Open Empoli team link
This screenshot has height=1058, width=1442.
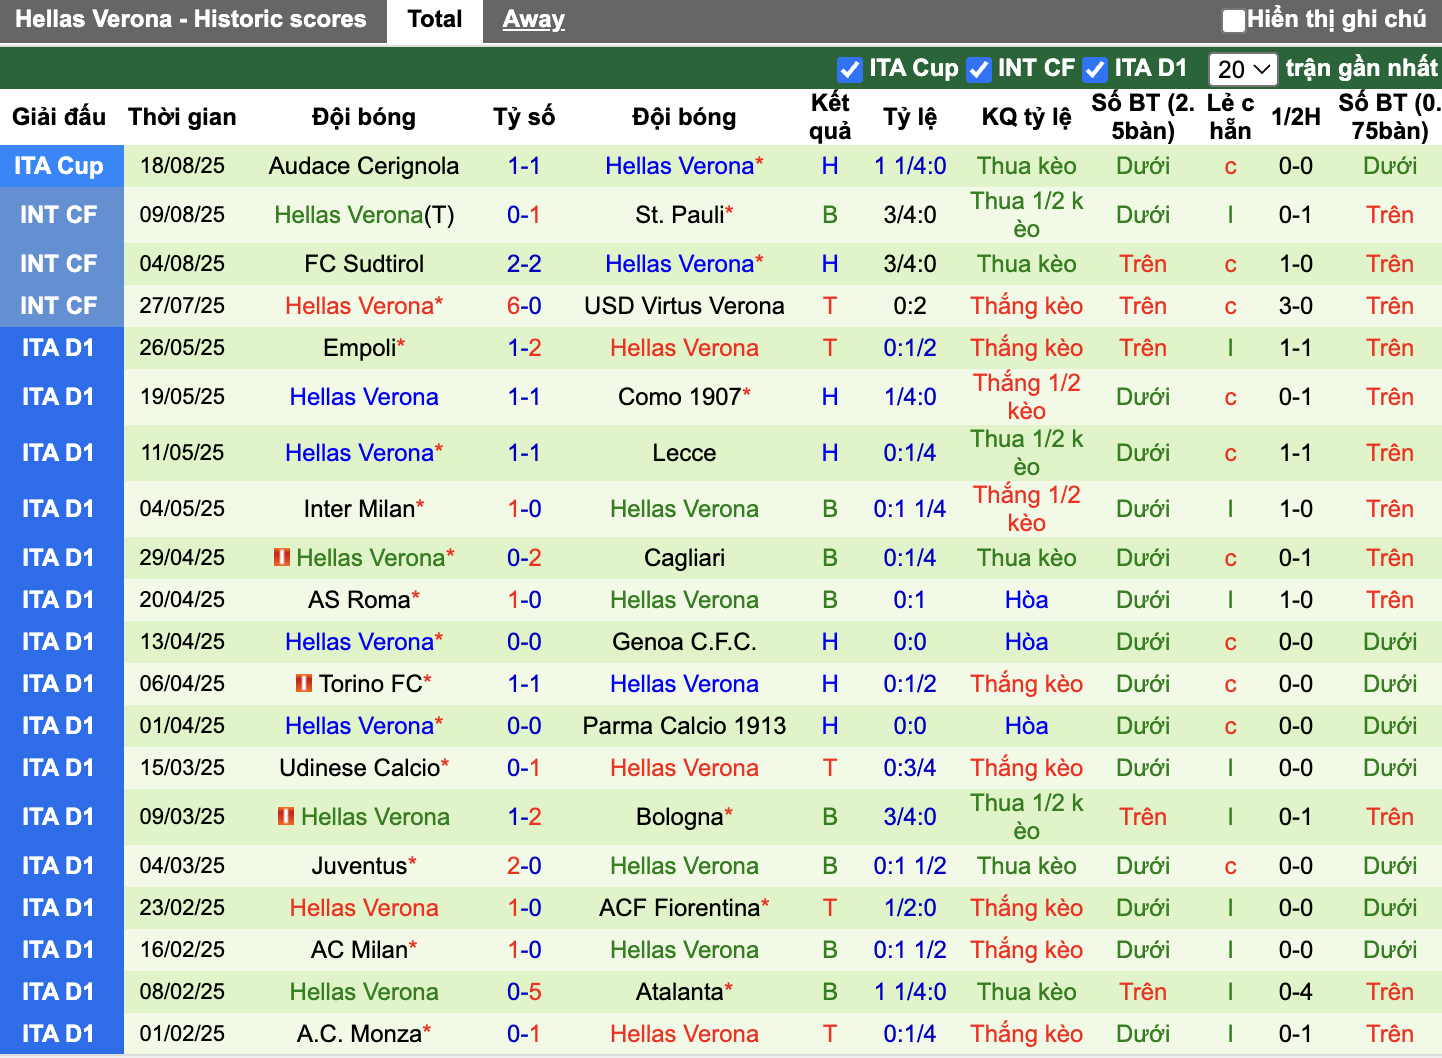coord(360,348)
